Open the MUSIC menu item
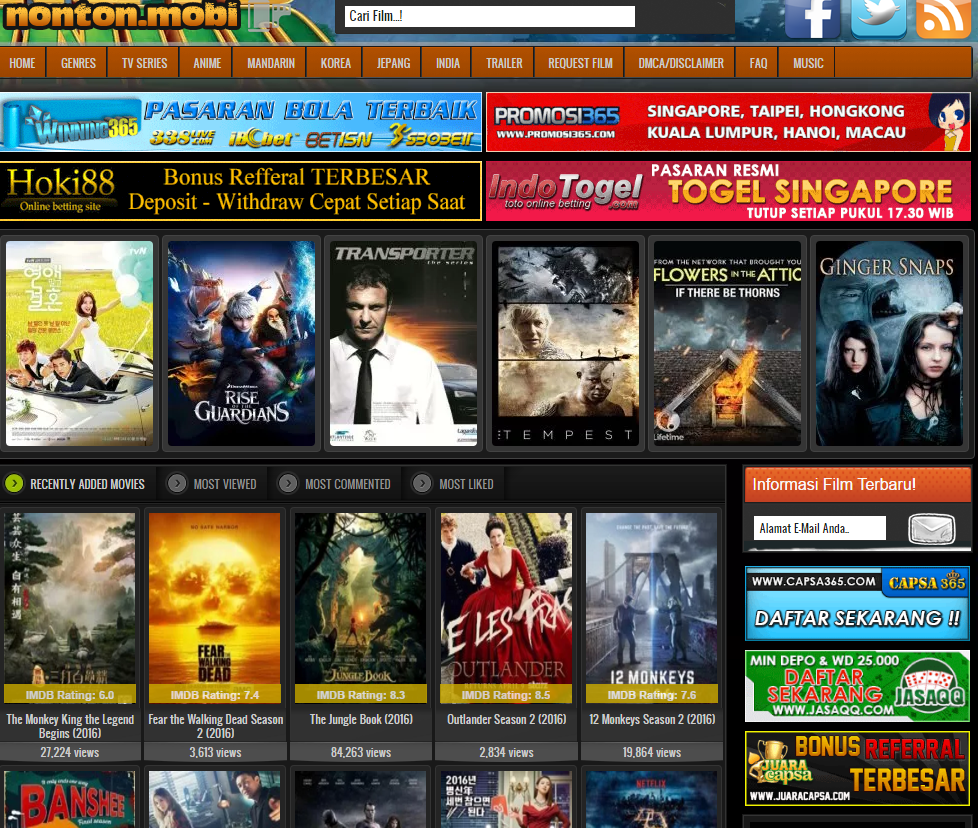This screenshot has width=978, height=828. coord(808,63)
